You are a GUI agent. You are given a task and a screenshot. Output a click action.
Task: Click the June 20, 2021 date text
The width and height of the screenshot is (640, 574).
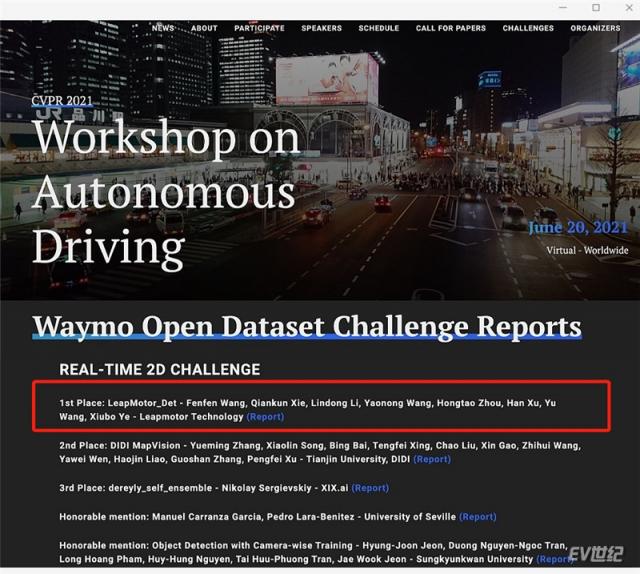pyautogui.click(x=578, y=227)
